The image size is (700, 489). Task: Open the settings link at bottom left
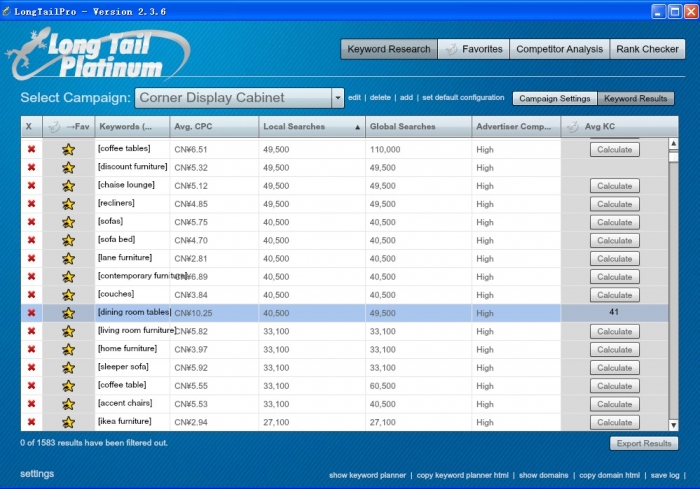[37, 474]
